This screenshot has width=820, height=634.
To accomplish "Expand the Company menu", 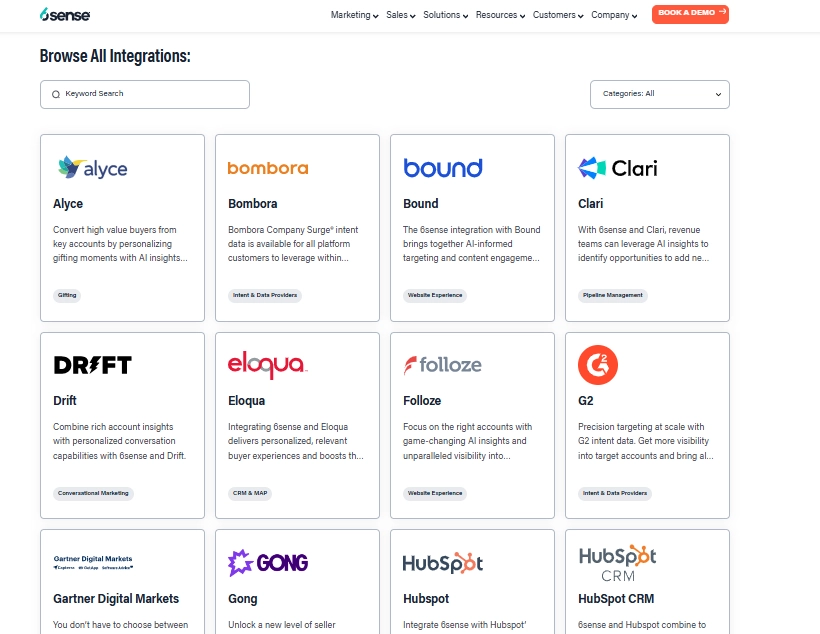I will pos(614,15).
